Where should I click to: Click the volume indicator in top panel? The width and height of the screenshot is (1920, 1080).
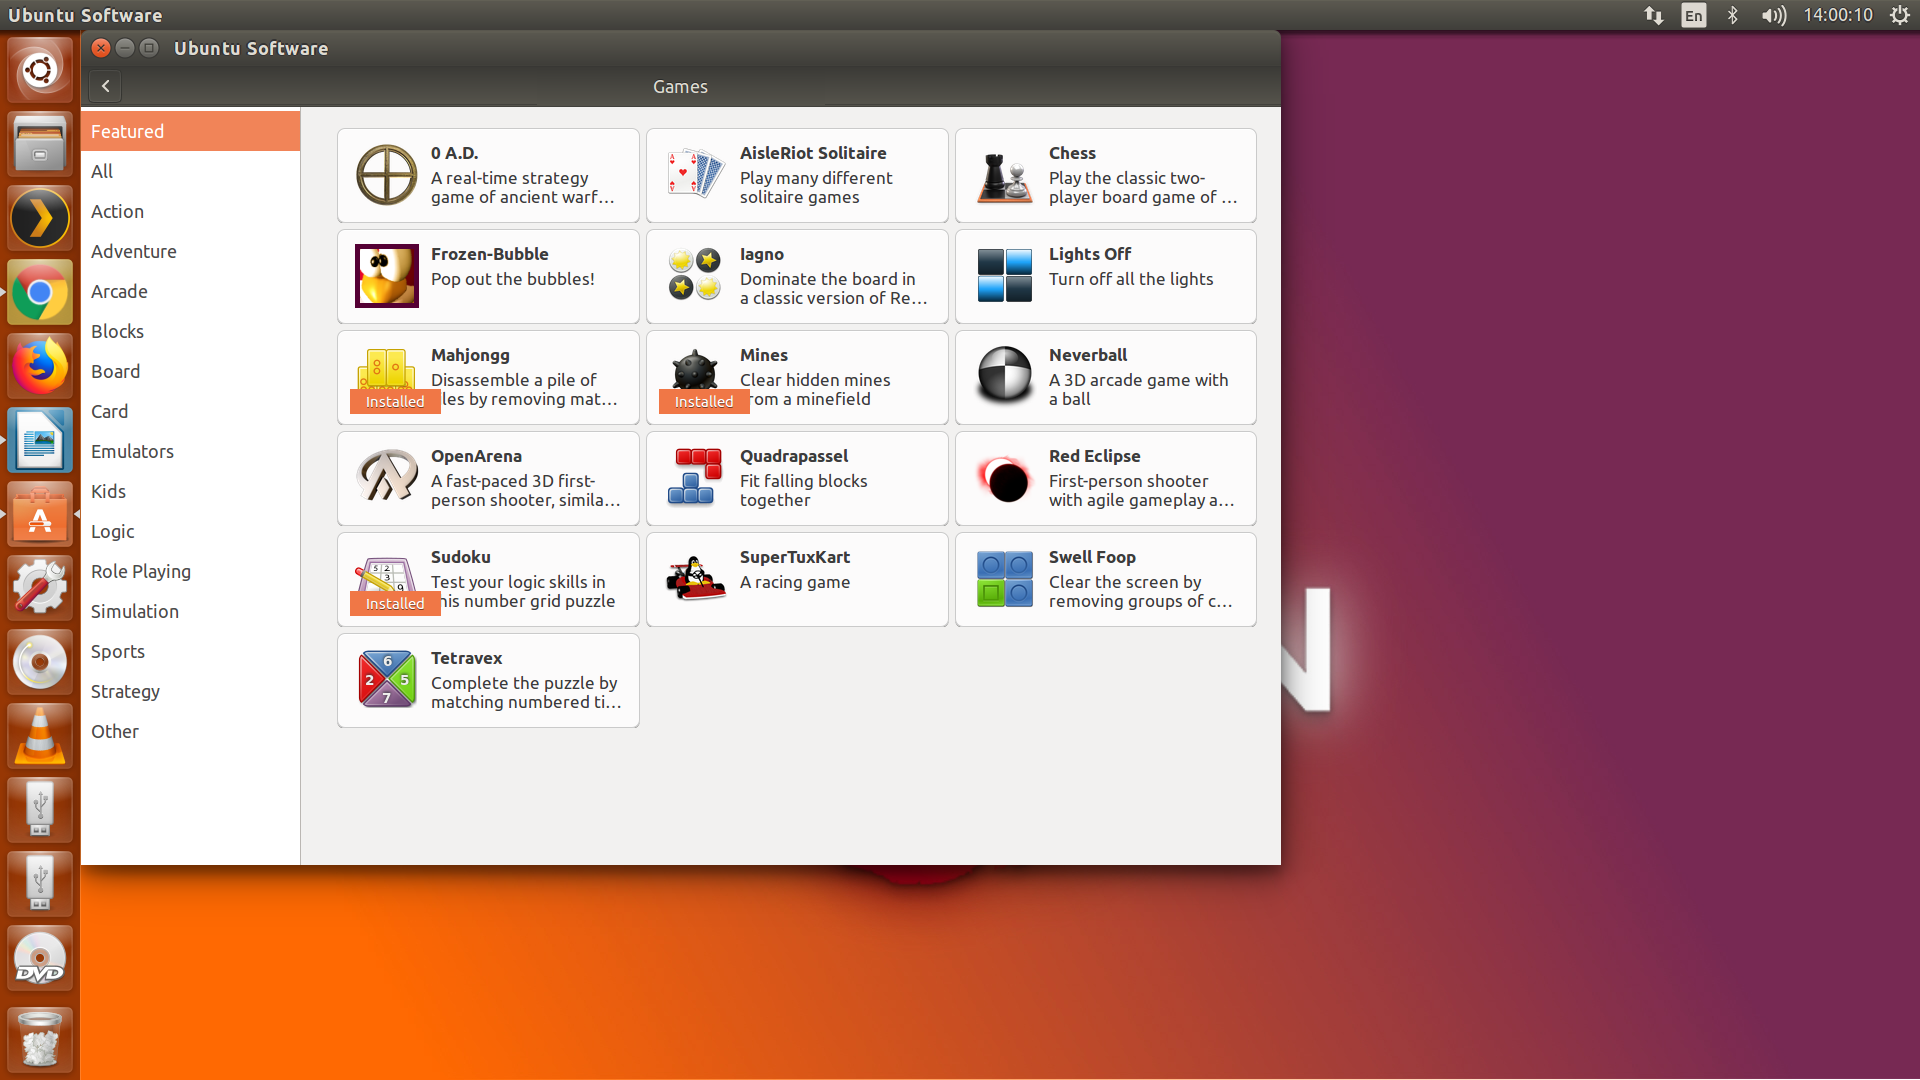(x=1773, y=15)
